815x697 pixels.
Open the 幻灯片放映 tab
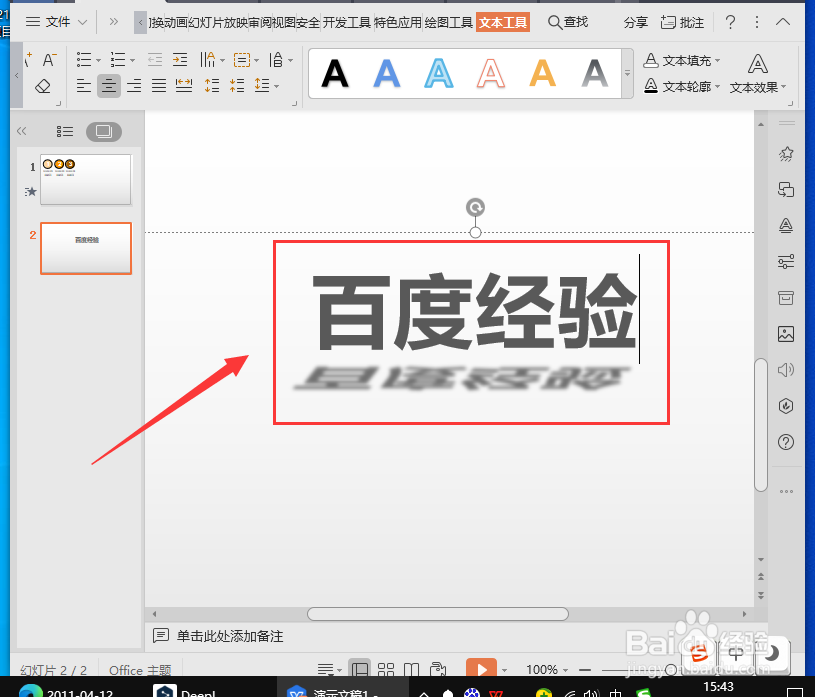click(218, 22)
